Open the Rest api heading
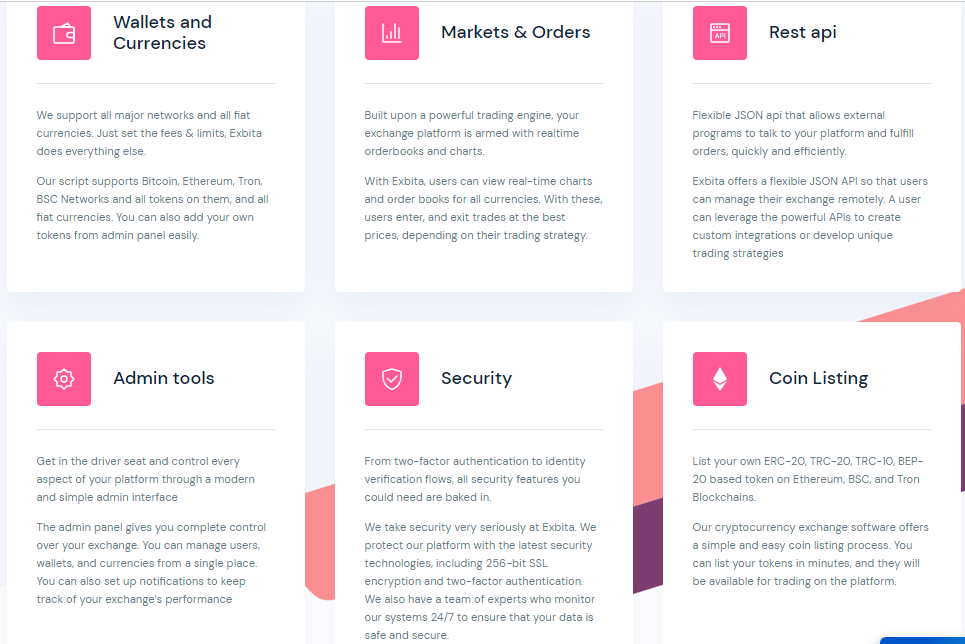 point(803,32)
